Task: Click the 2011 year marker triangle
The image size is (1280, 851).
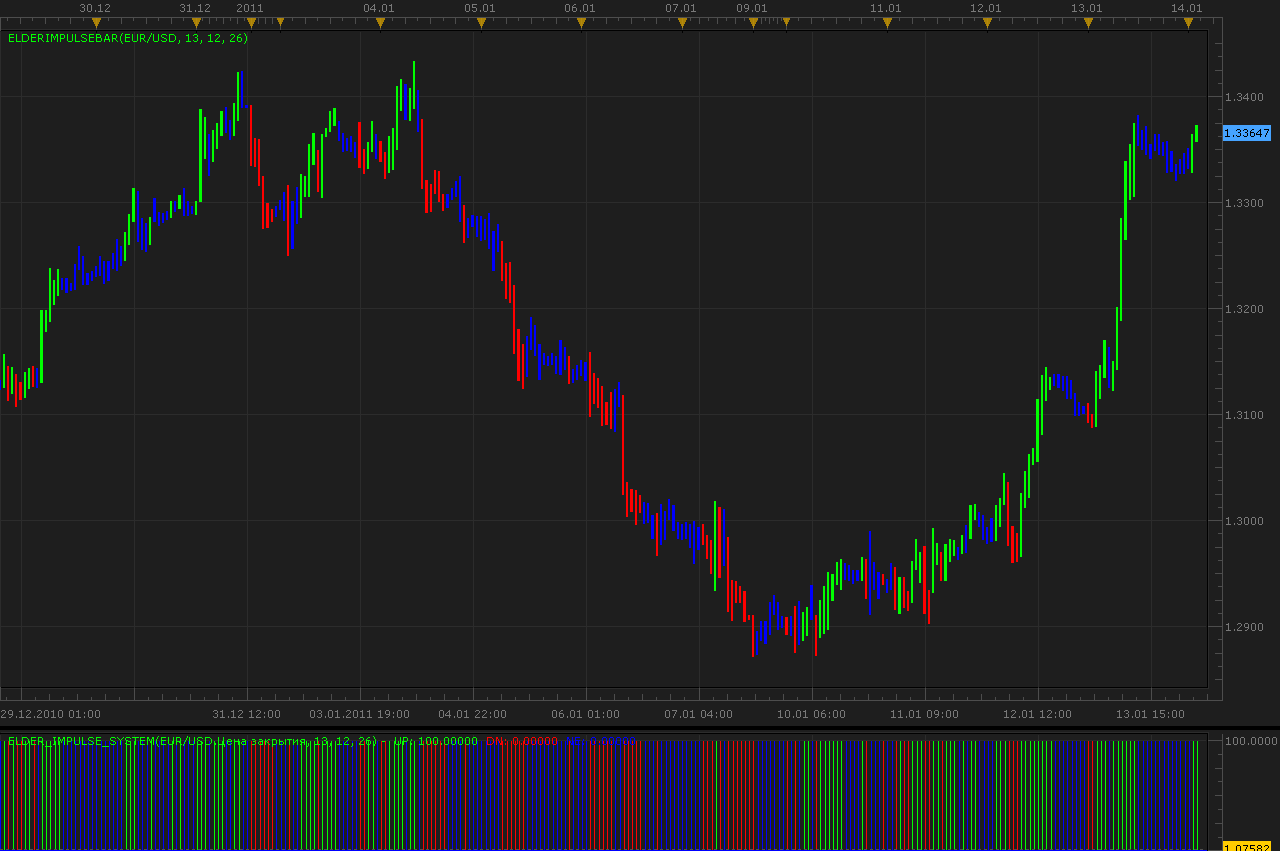Action: click(x=250, y=22)
